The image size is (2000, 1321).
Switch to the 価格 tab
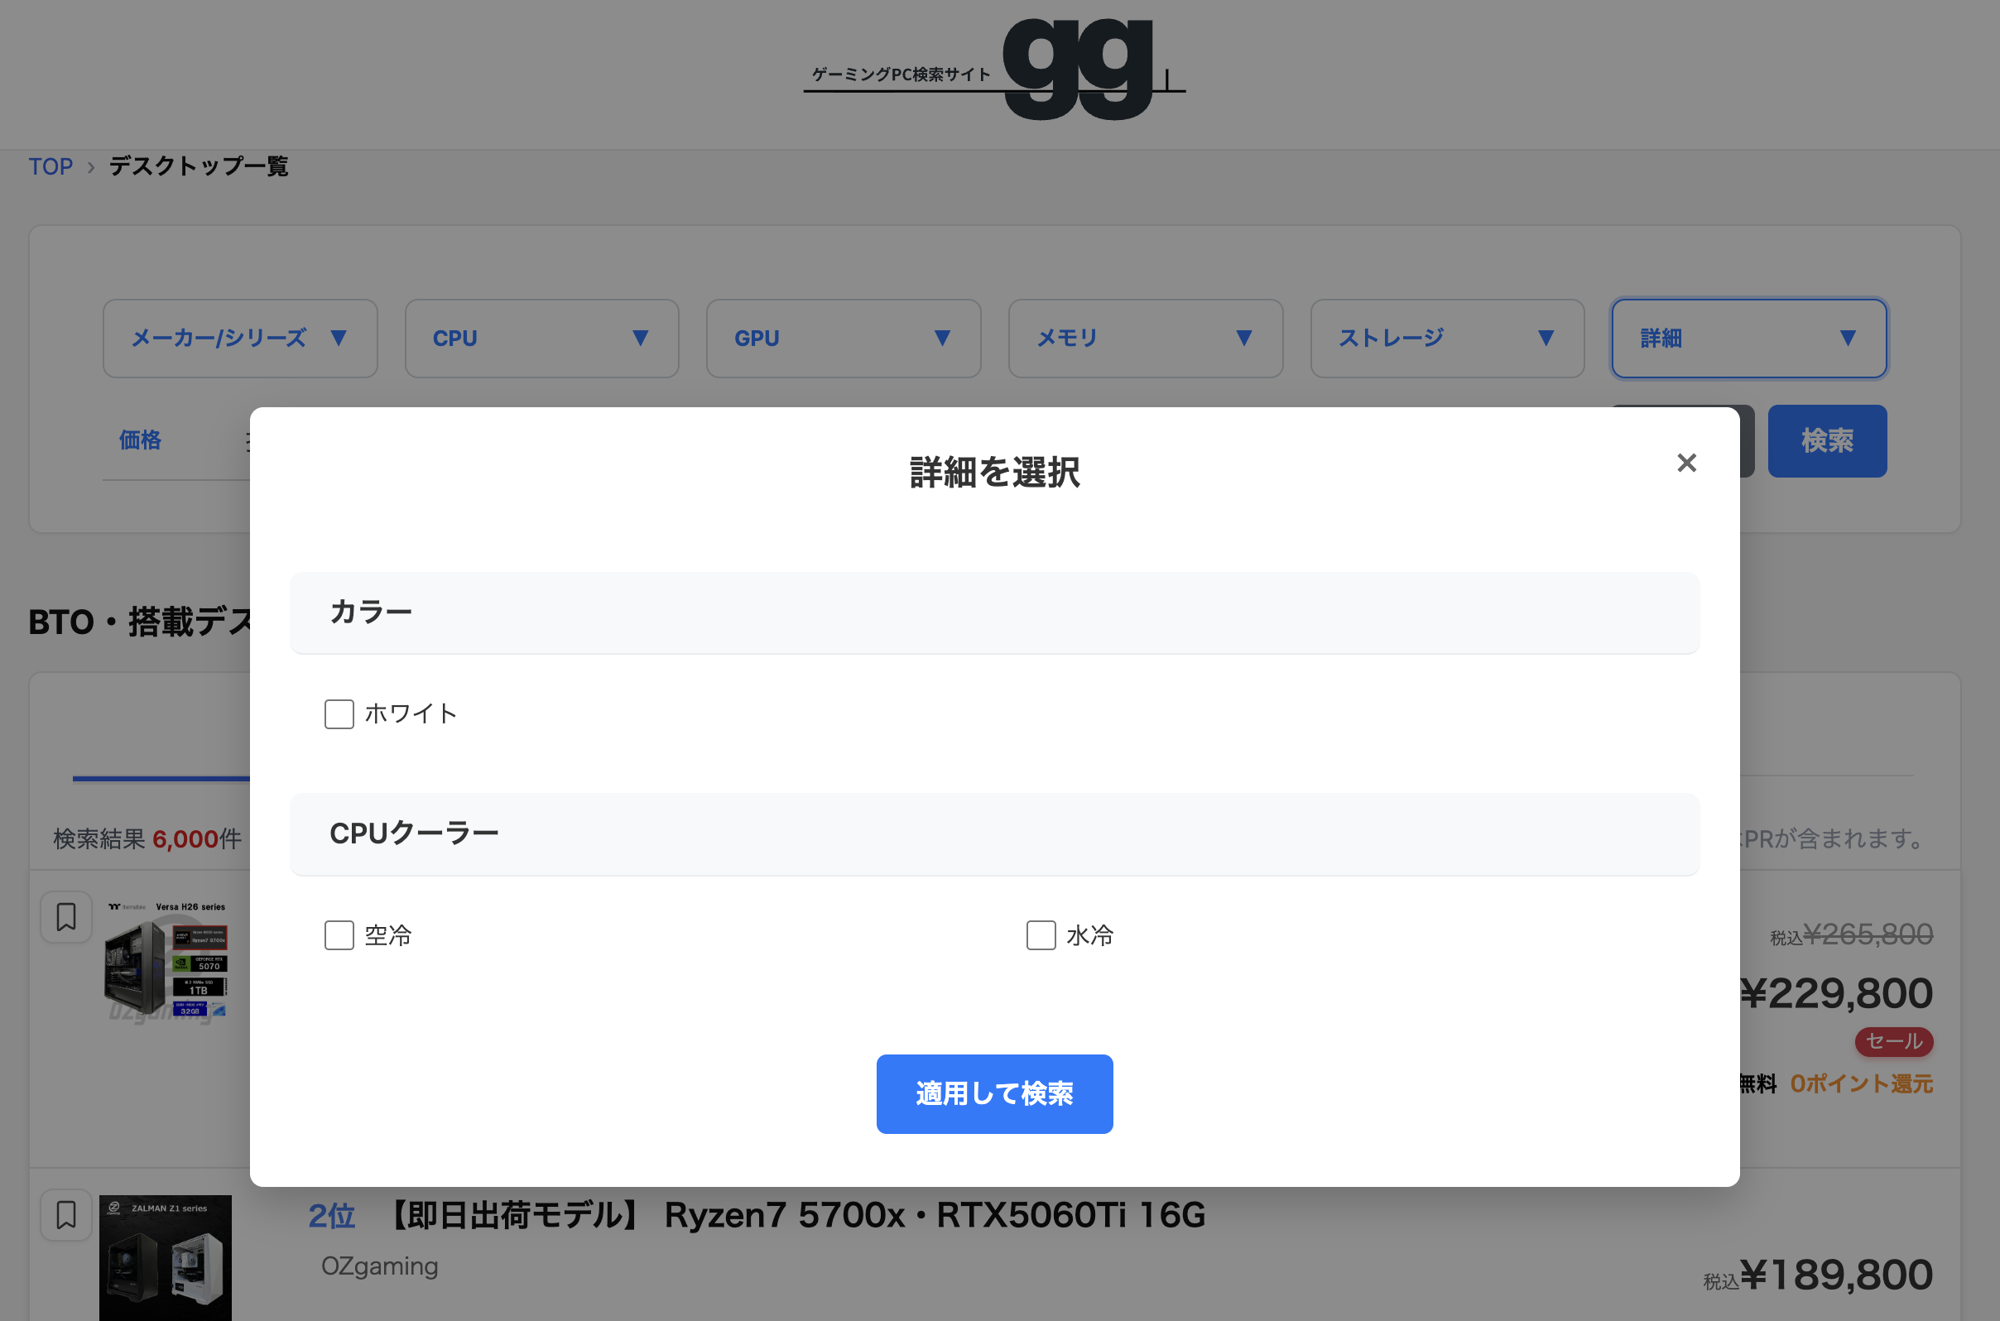tap(139, 440)
